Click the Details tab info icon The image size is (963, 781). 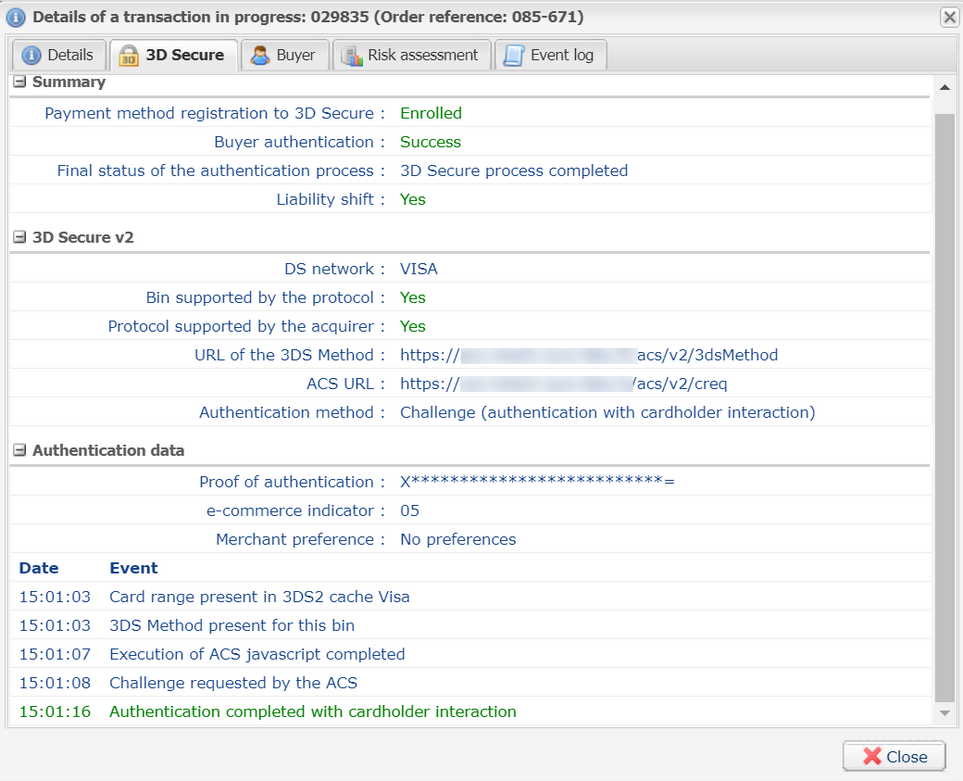coord(32,55)
